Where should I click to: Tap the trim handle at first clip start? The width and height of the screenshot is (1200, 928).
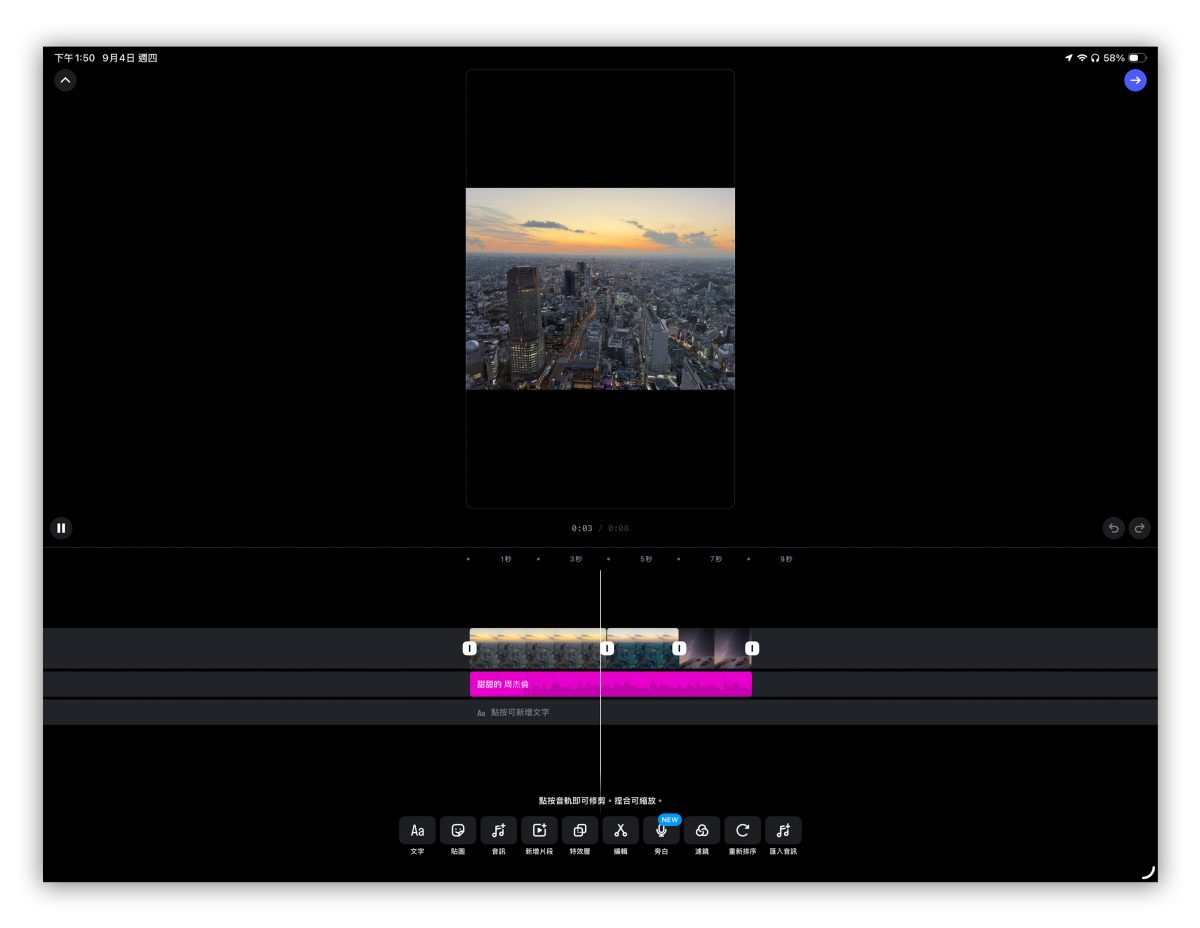[x=470, y=649]
